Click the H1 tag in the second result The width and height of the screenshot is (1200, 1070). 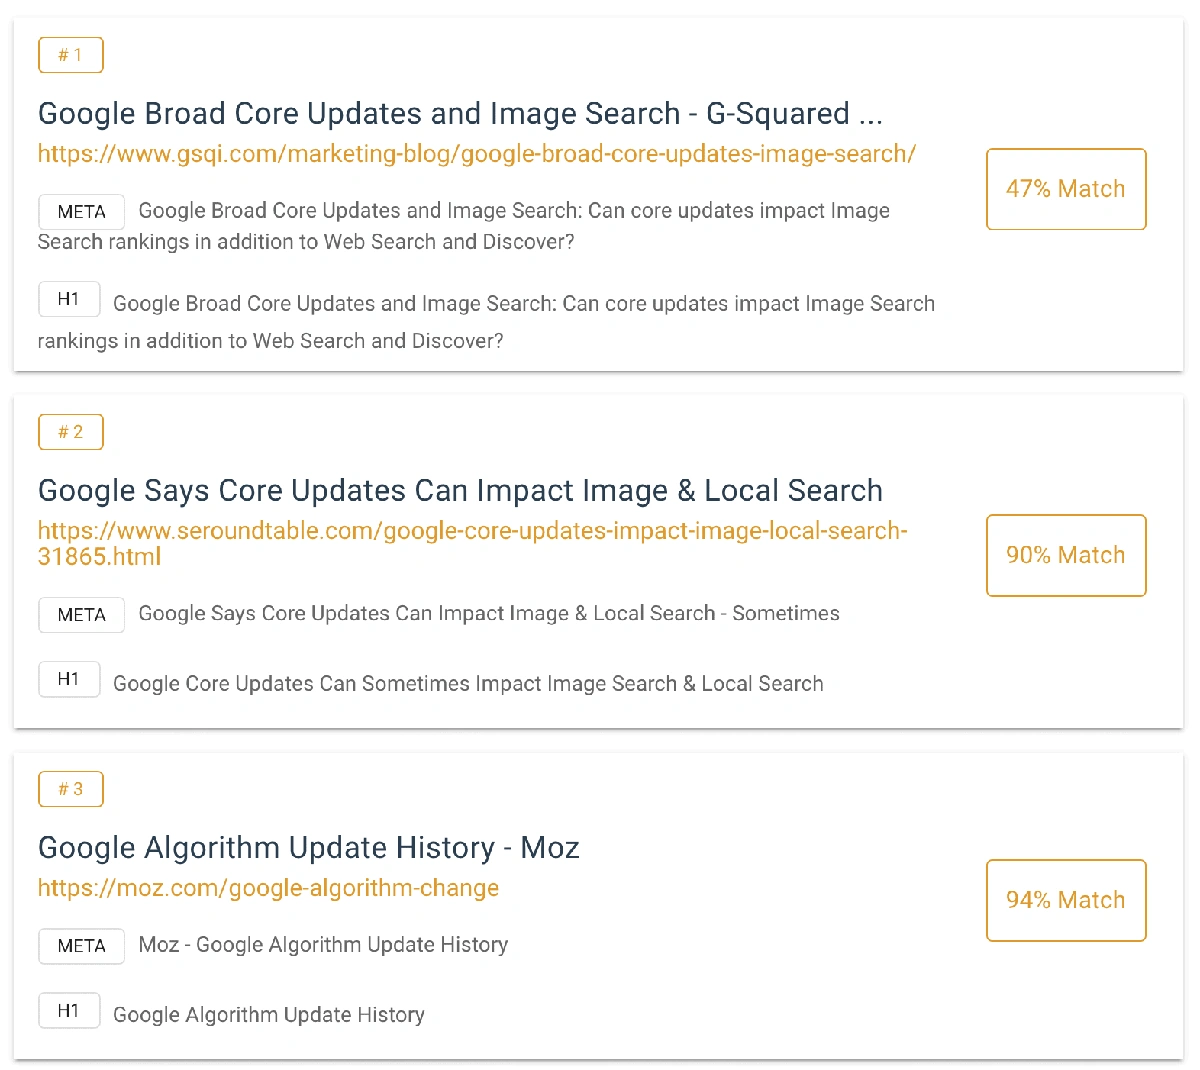point(69,679)
